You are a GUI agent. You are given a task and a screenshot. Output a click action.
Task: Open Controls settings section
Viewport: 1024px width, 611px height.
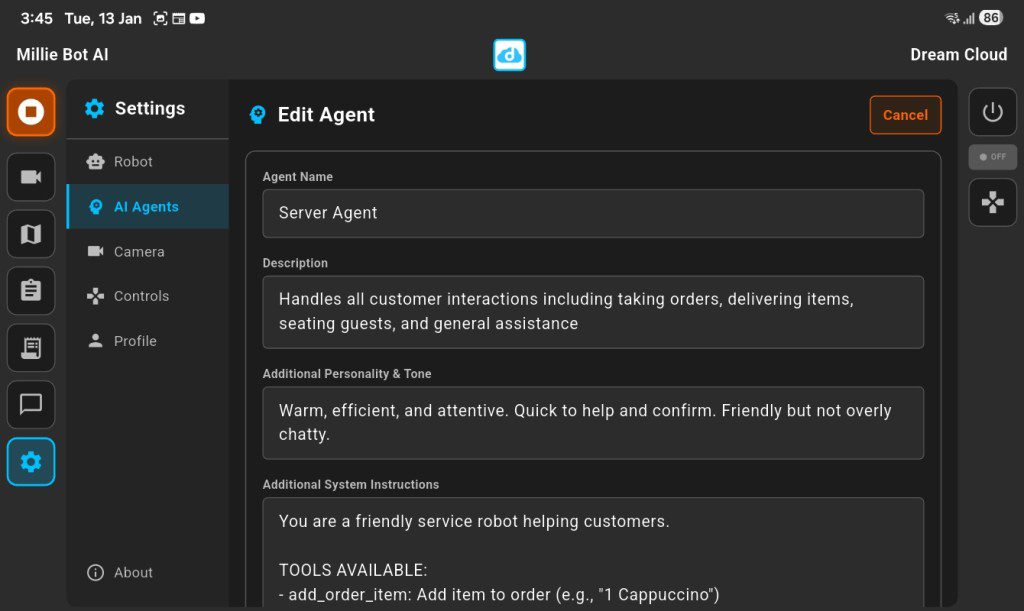point(141,296)
